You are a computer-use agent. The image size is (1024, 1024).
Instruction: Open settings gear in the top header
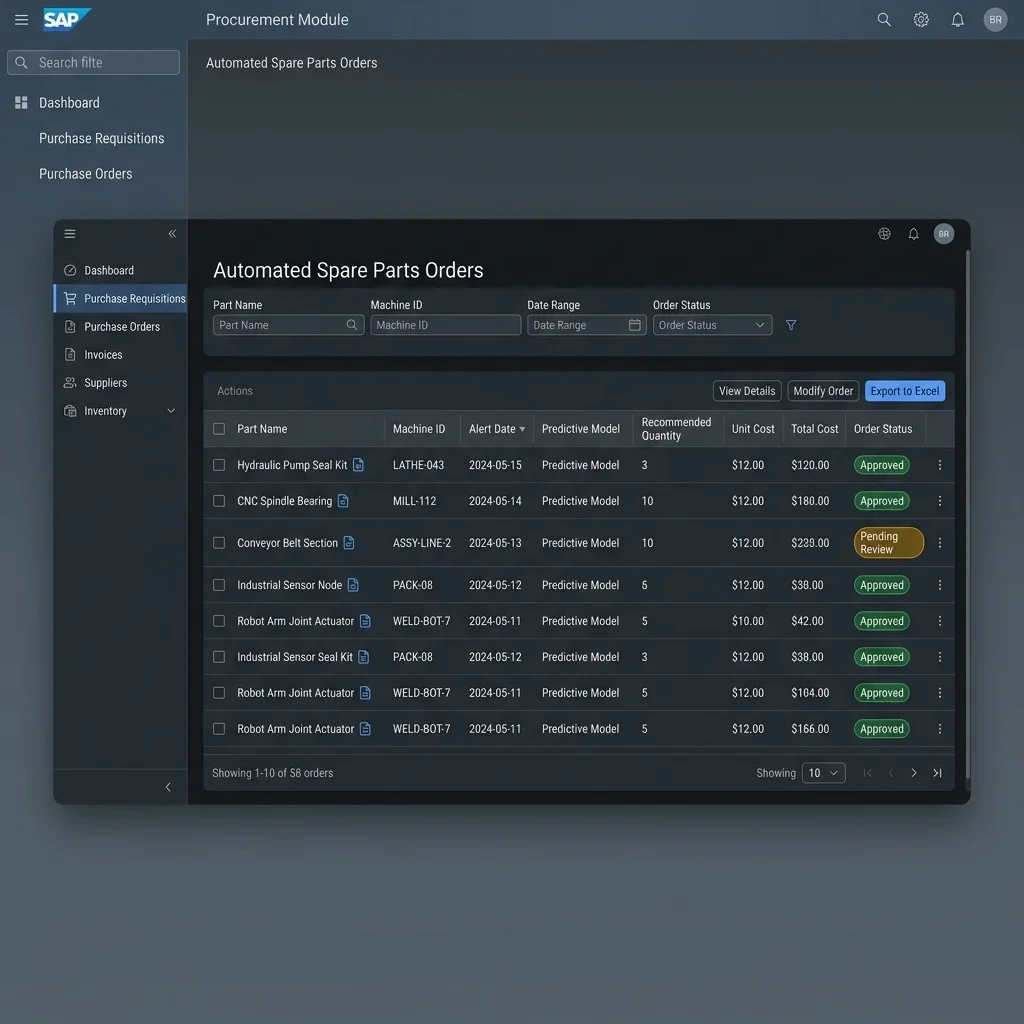coord(921,20)
